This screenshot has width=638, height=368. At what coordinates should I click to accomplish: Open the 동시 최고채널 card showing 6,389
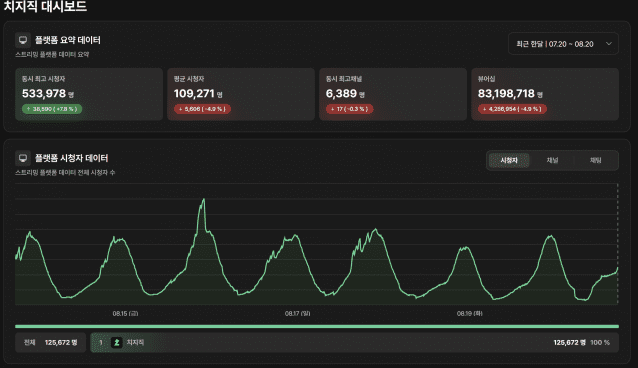pyautogui.click(x=393, y=94)
